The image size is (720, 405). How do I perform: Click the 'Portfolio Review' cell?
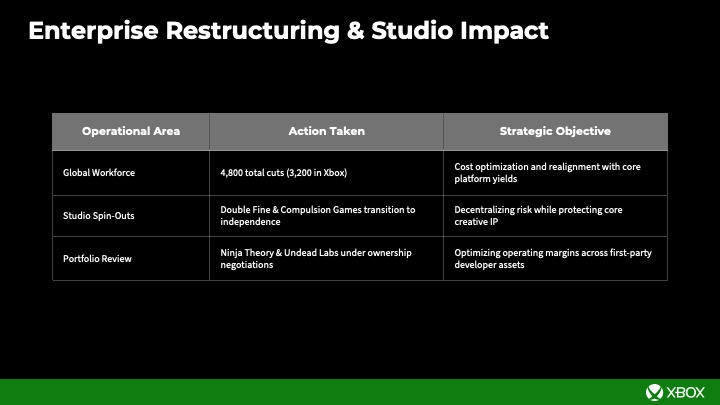[131, 259]
